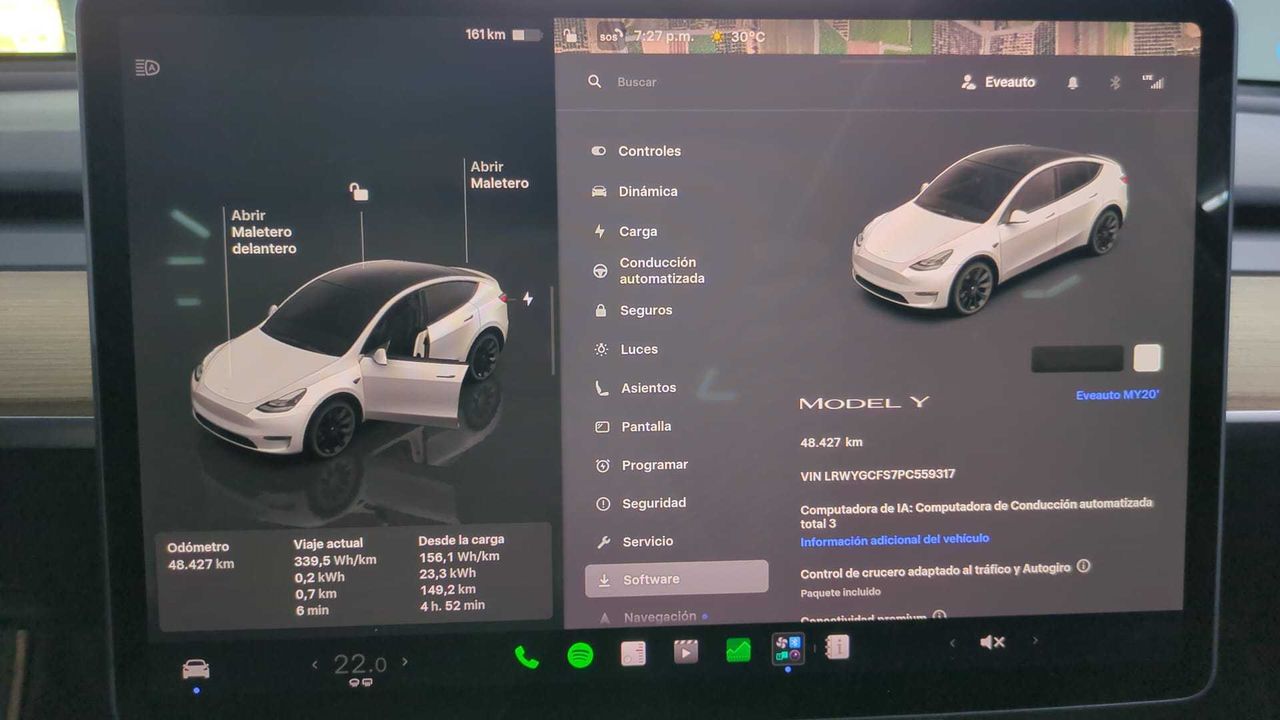The image size is (1280, 720).
Task: Open the weather sun icon
Action: pos(716,38)
